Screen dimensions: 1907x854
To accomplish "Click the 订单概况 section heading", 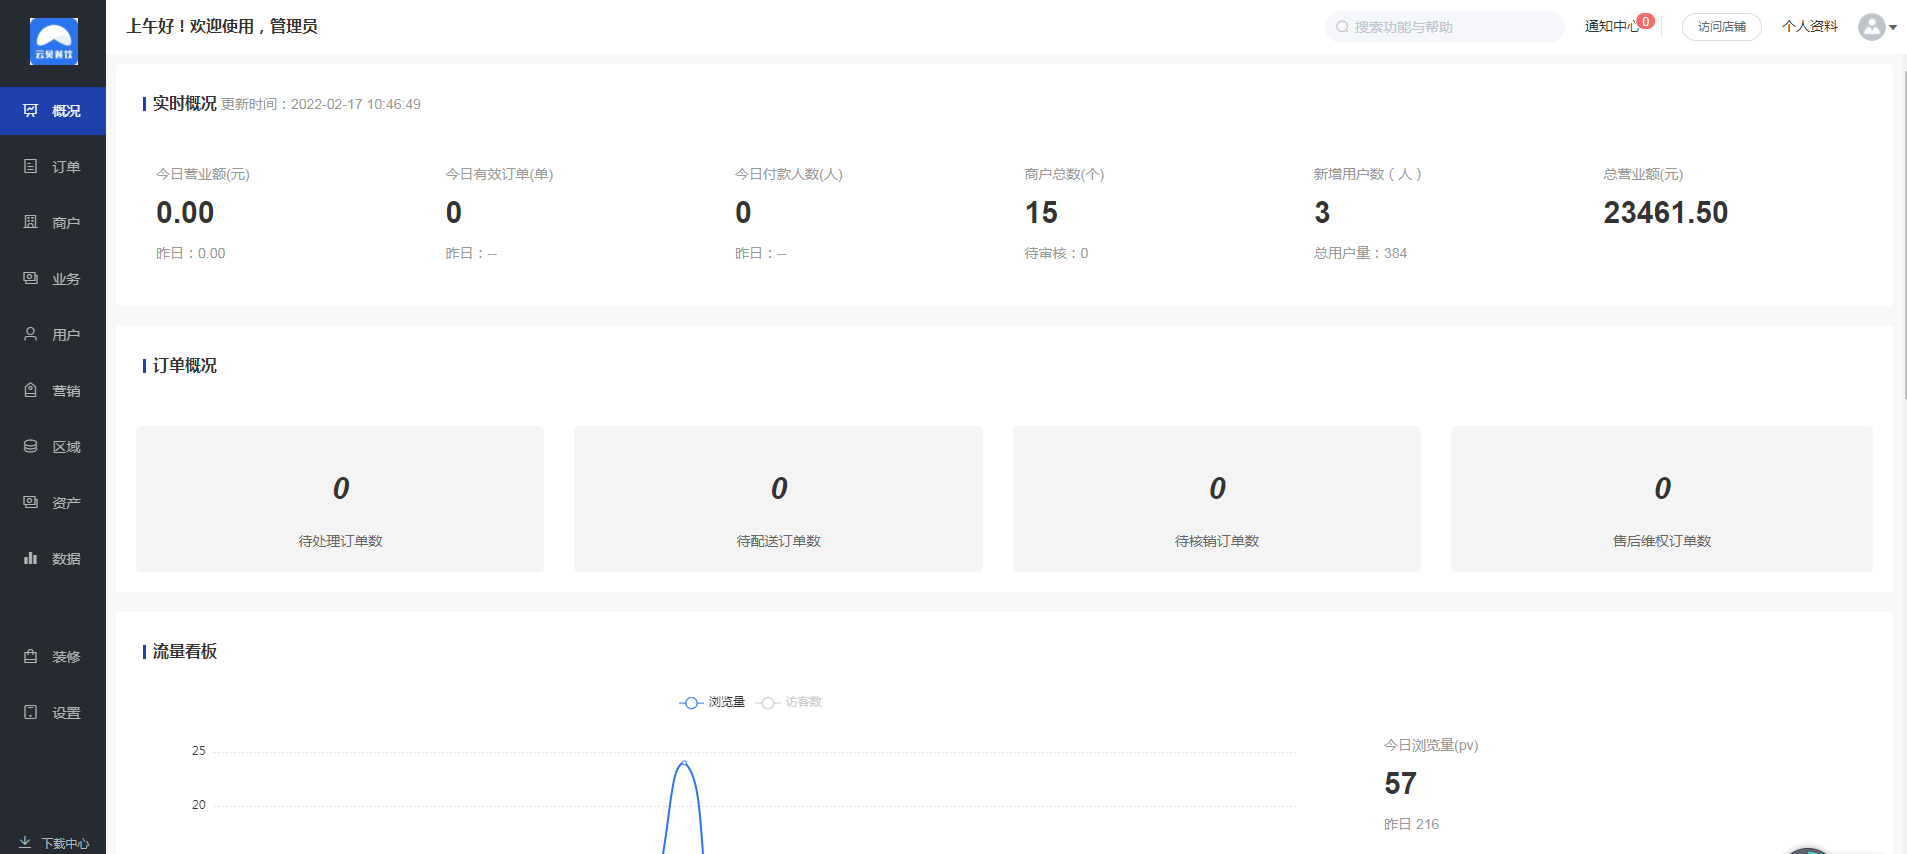I will click(x=184, y=366).
